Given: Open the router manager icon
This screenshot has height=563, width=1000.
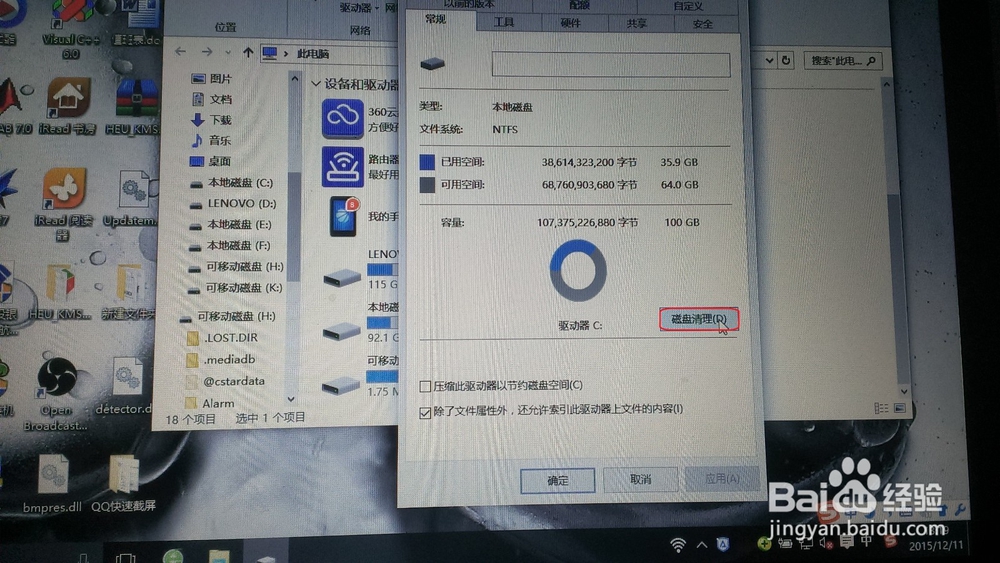Looking at the screenshot, I should coord(342,166).
